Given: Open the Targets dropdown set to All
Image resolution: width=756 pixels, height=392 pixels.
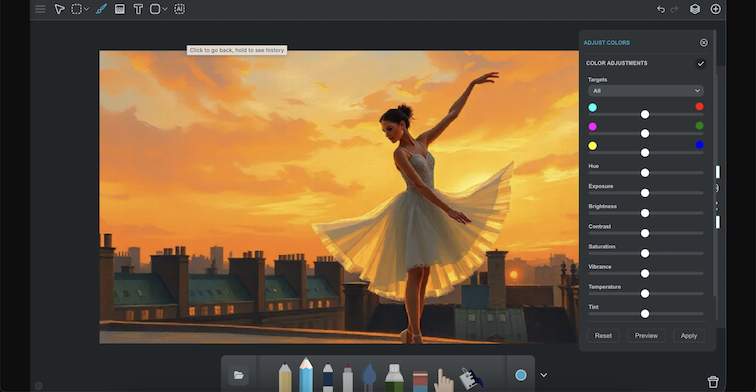Looking at the screenshot, I should coord(646,91).
